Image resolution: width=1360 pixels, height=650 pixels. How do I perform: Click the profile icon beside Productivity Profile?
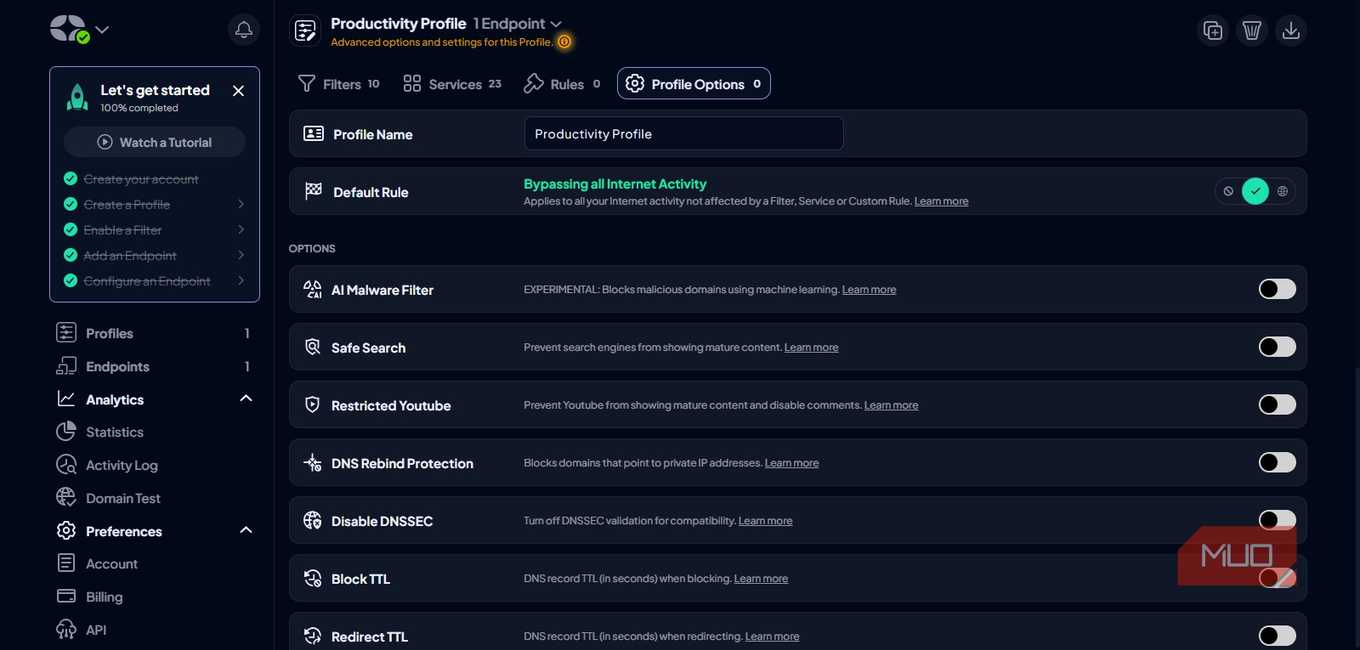pyautogui.click(x=305, y=30)
